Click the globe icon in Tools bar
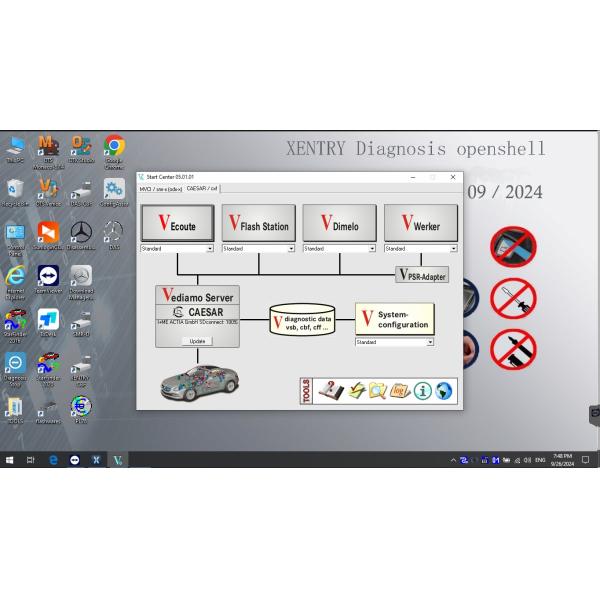Image resolution: width=600 pixels, height=600 pixels. coord(444,391)
